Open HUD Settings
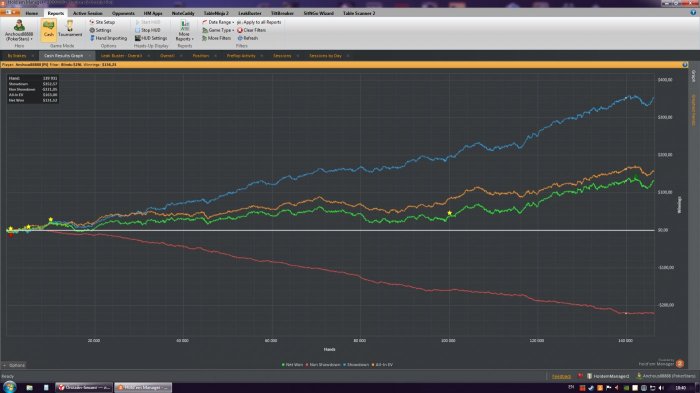 point(151,38)
